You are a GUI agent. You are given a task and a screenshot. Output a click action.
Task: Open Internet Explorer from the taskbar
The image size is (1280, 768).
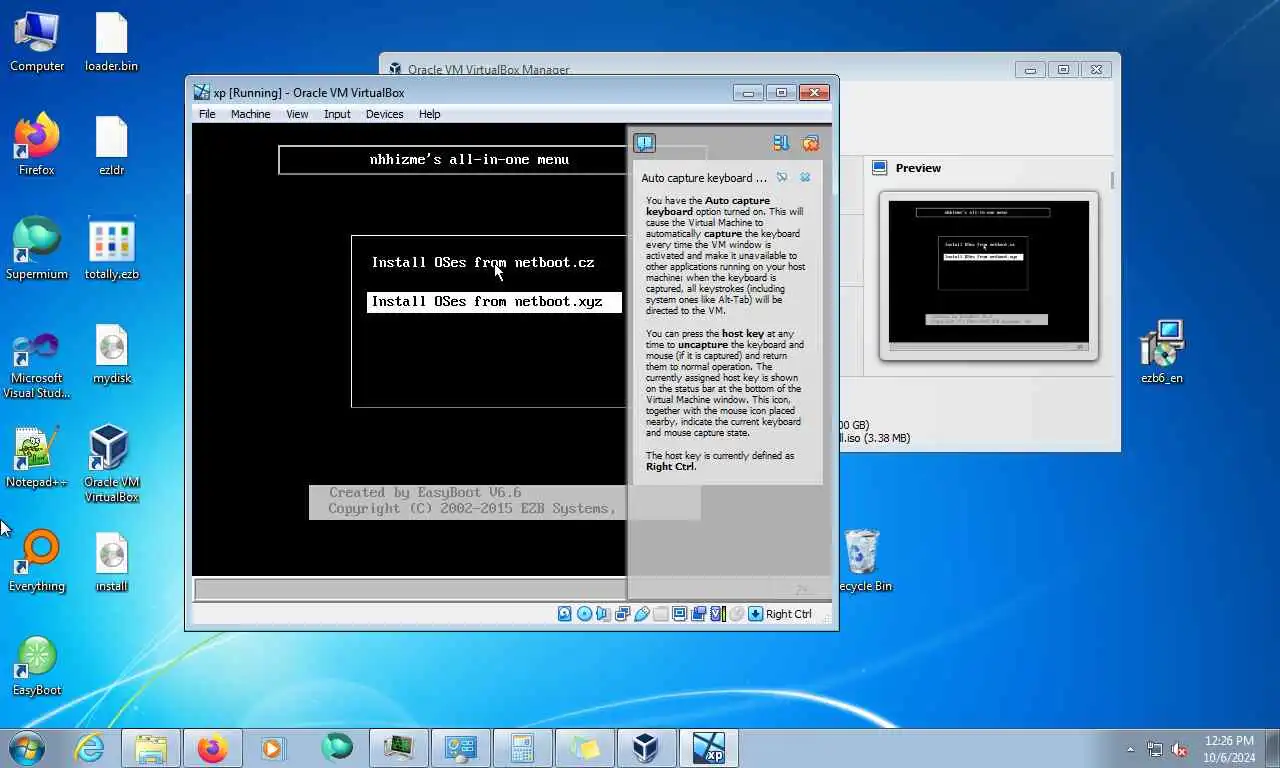point(89,748)
